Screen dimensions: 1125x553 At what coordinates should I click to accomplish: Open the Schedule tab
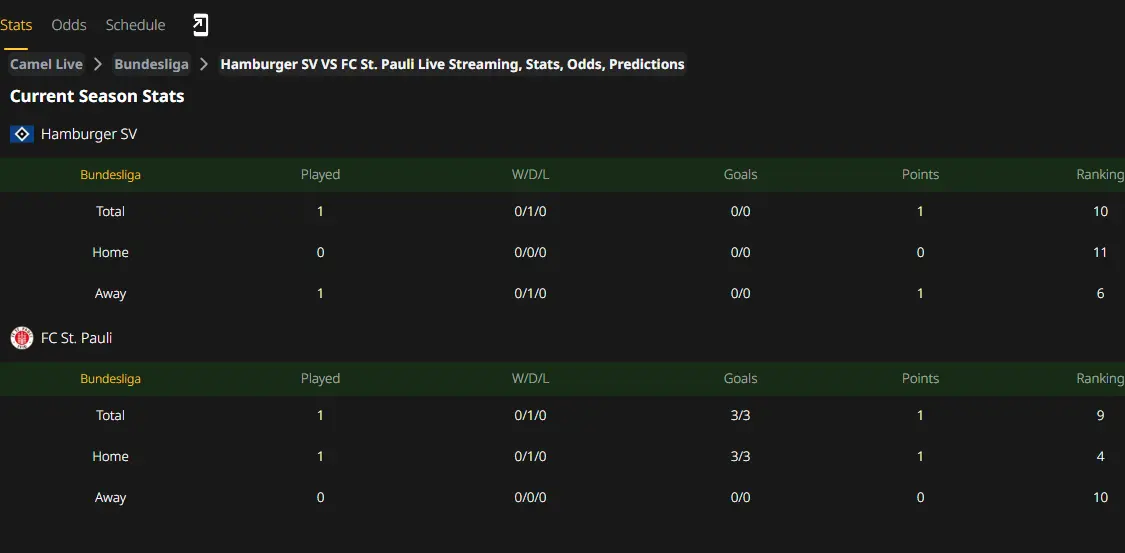tap(136, 25)
